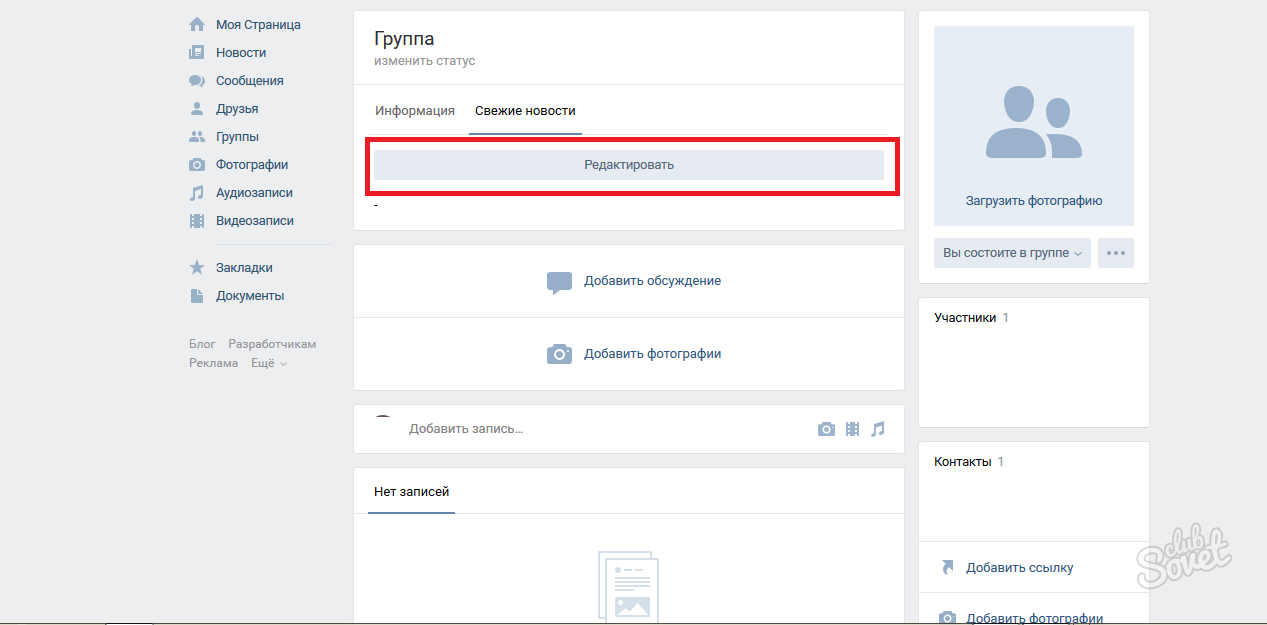Click Загрузить фотографию link

(1034, 201)
